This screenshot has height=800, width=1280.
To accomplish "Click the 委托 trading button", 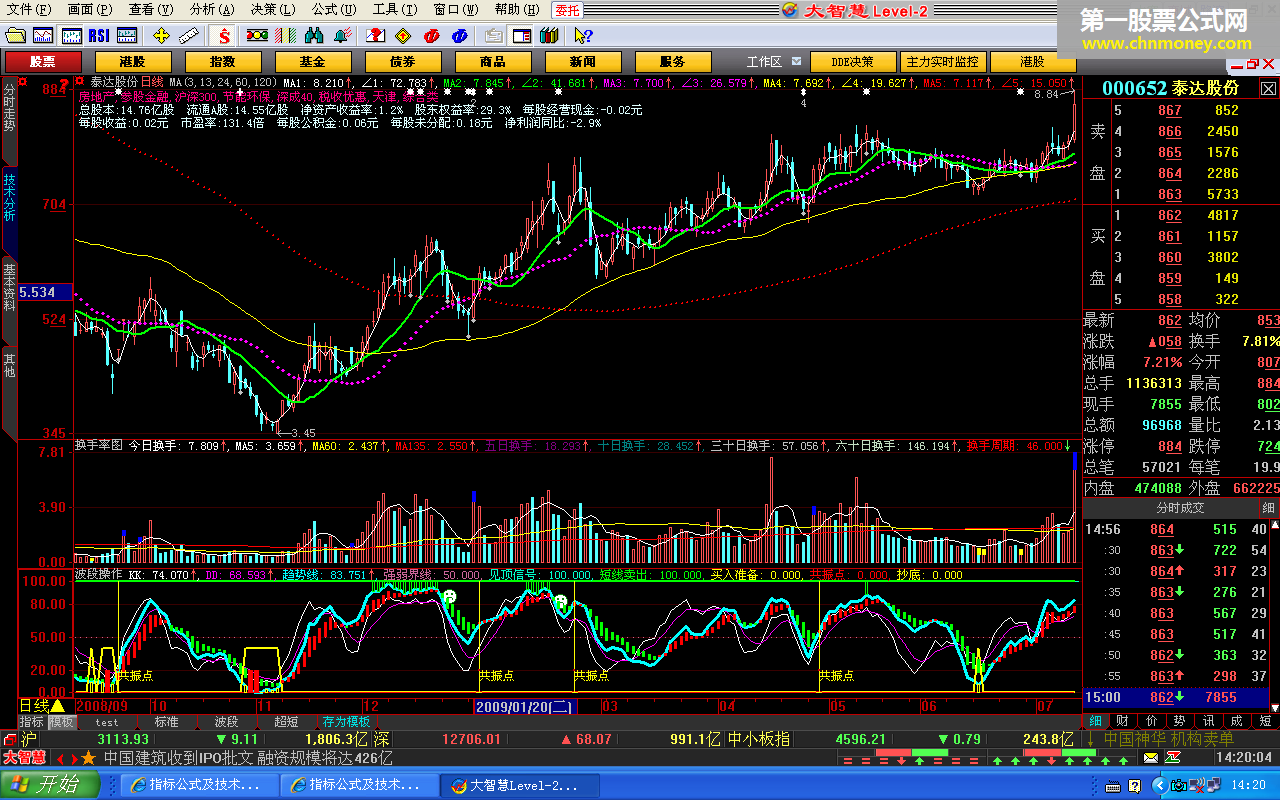I will 568,10.
